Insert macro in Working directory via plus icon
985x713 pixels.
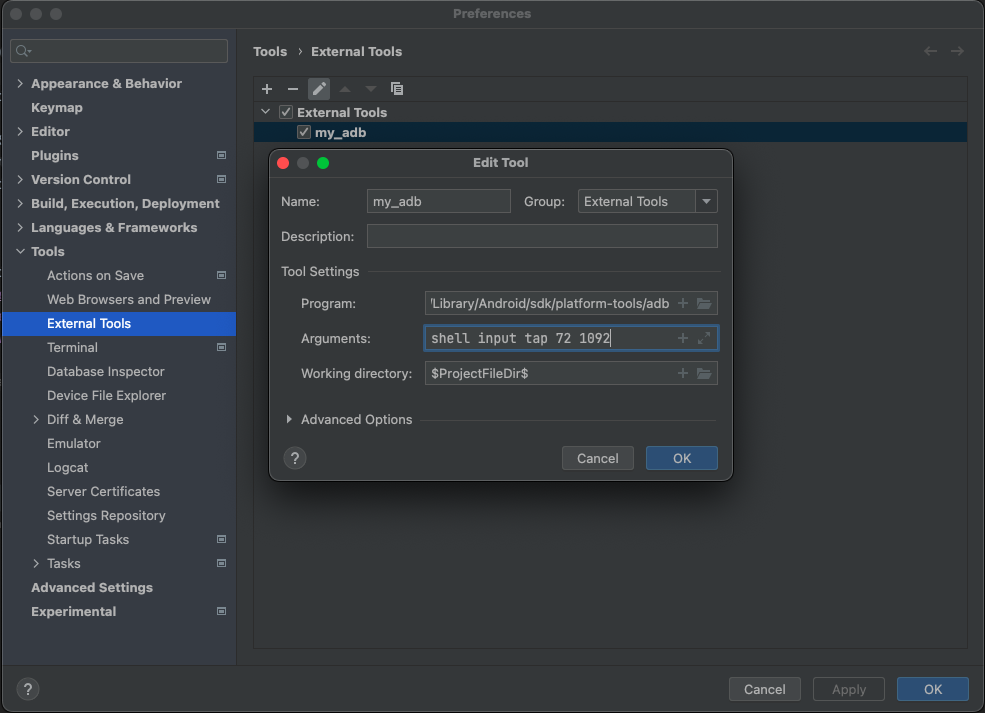click(683, 373)
